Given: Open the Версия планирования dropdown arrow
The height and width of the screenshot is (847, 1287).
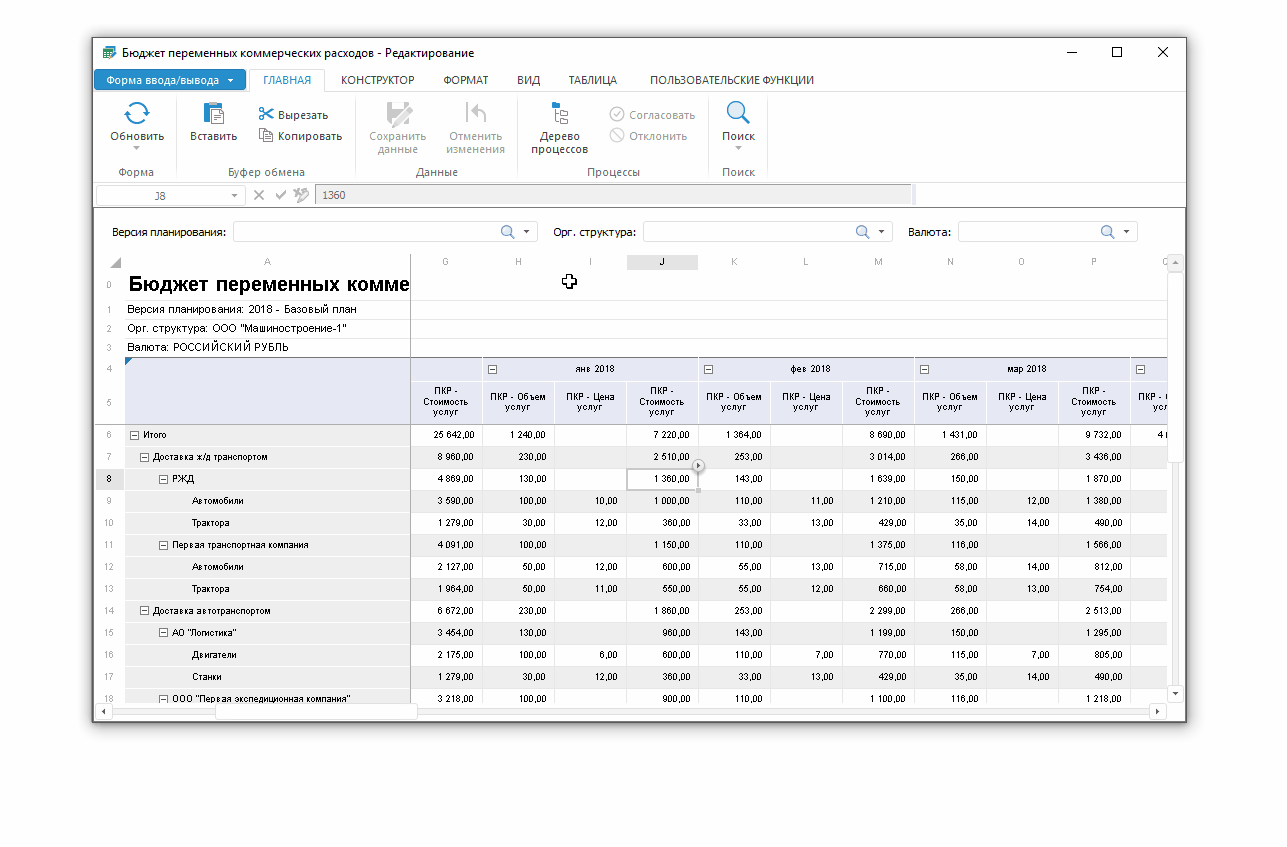Looking at the screenshot, I should 526,232.
